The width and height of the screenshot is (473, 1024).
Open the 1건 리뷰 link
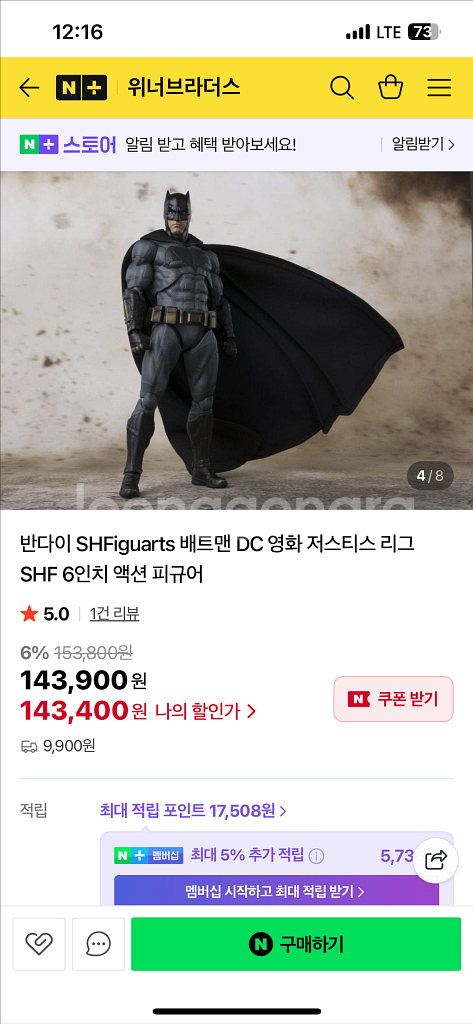click(x=114, y=614)
